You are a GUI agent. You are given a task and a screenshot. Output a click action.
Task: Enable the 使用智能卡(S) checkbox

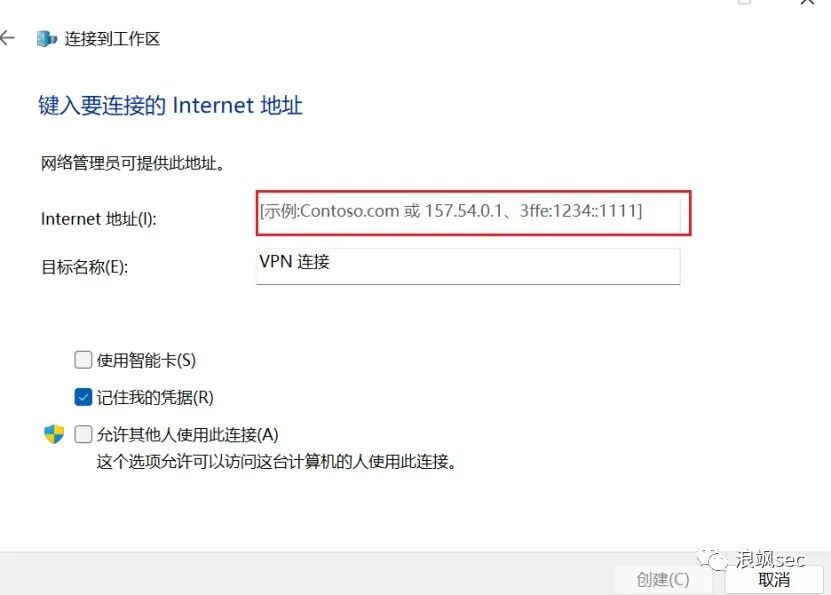[x=83, y=360]
